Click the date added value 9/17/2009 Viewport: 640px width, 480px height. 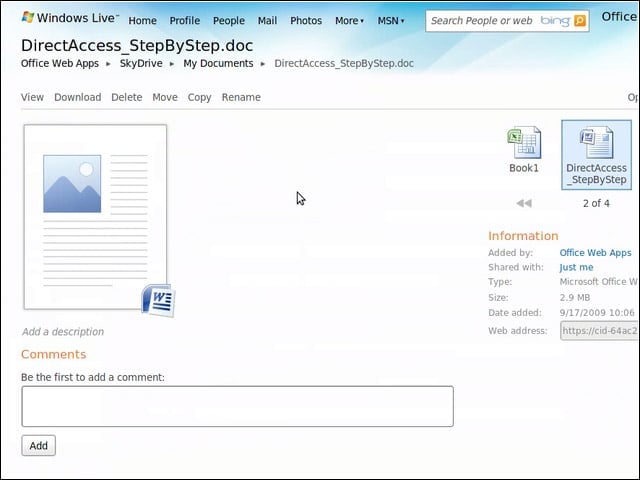pyautogui.click(x=597, y=313)
